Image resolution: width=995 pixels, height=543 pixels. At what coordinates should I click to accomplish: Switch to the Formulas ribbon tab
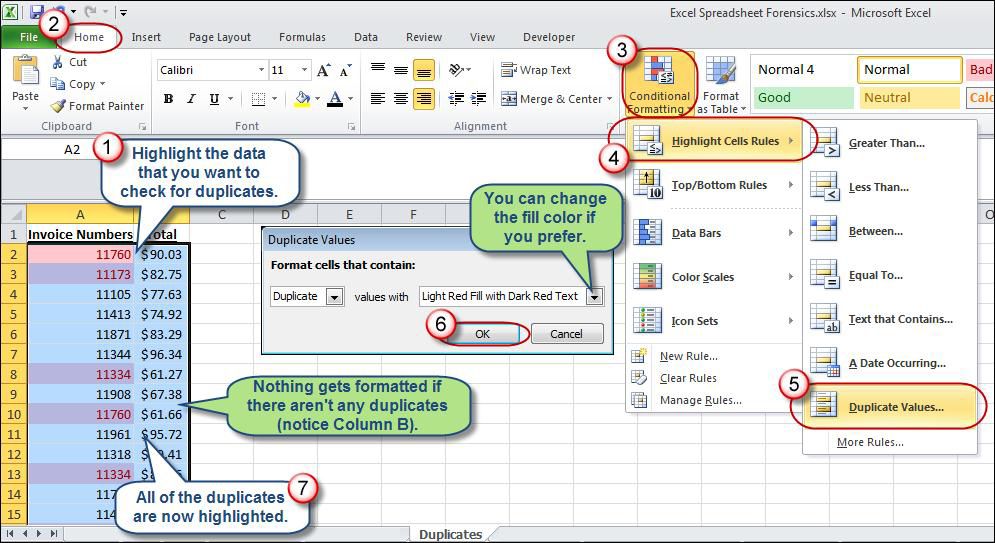[x=302, y=37]
